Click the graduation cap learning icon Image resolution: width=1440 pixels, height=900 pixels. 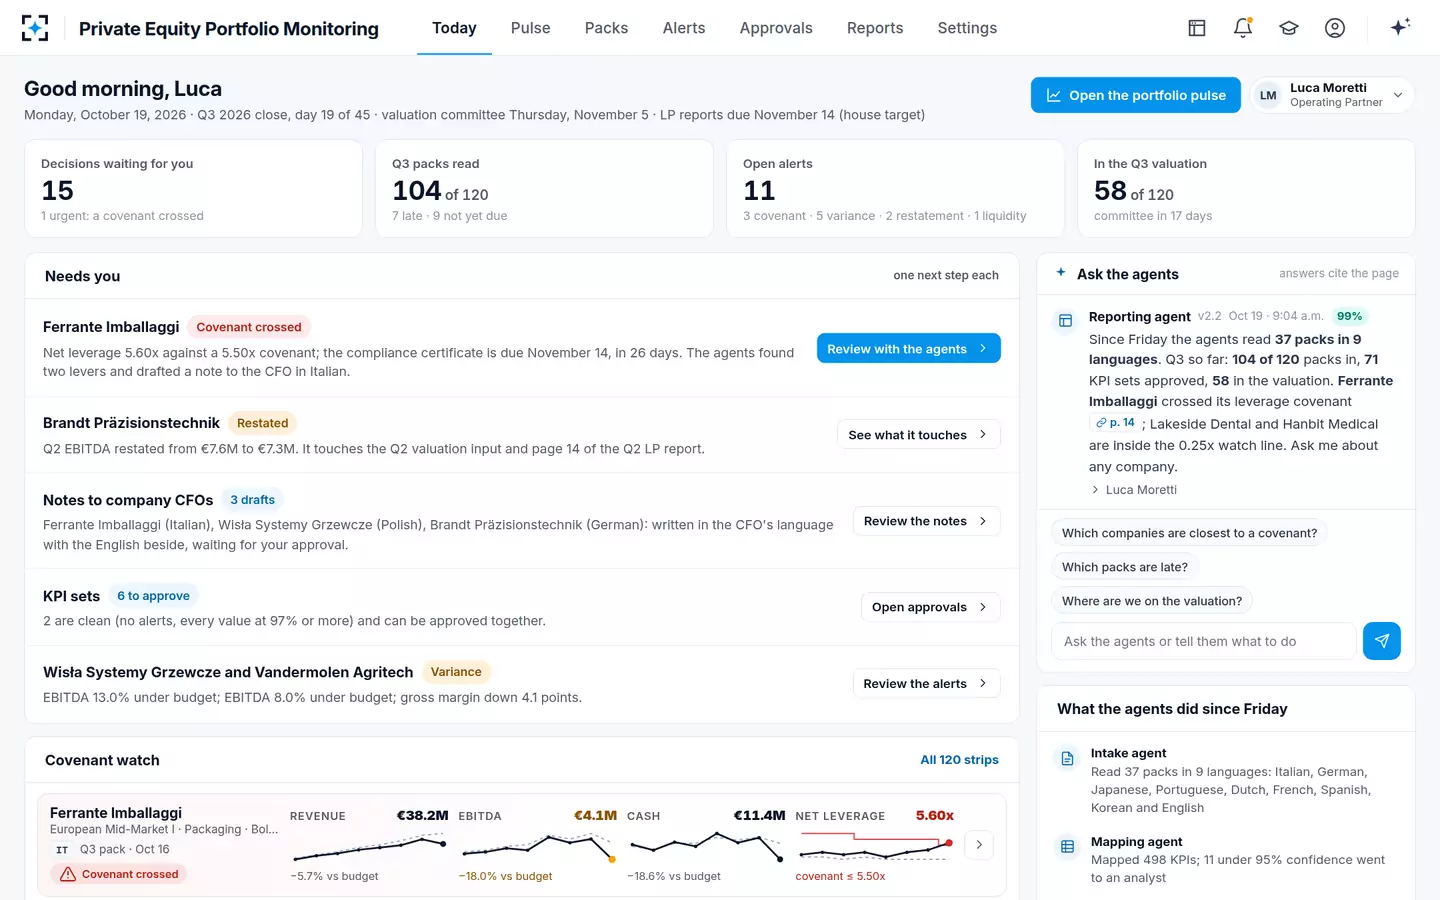(1289, 28)
